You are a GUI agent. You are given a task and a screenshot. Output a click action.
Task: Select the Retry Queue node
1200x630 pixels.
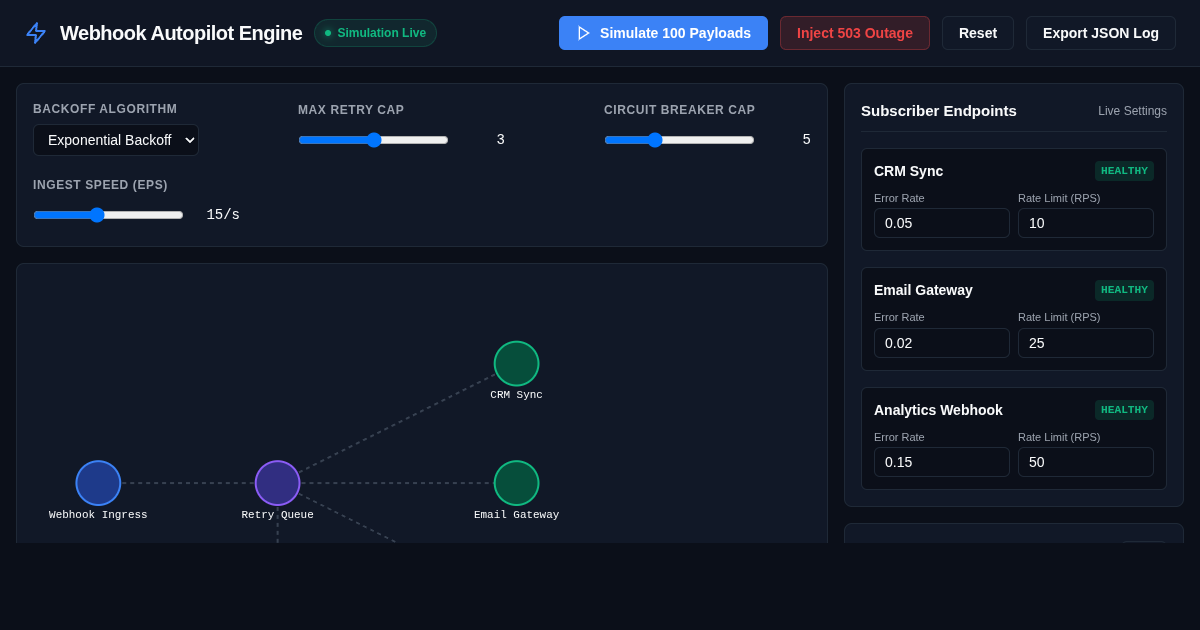[278, 483]
